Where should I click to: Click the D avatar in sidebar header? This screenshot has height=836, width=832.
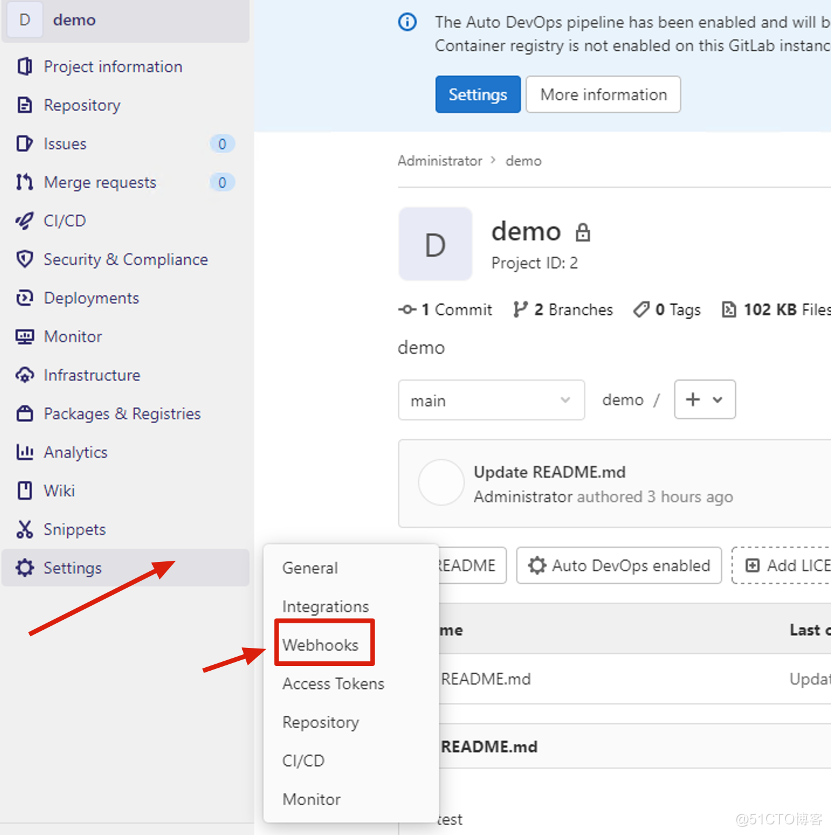pos(25,20)
